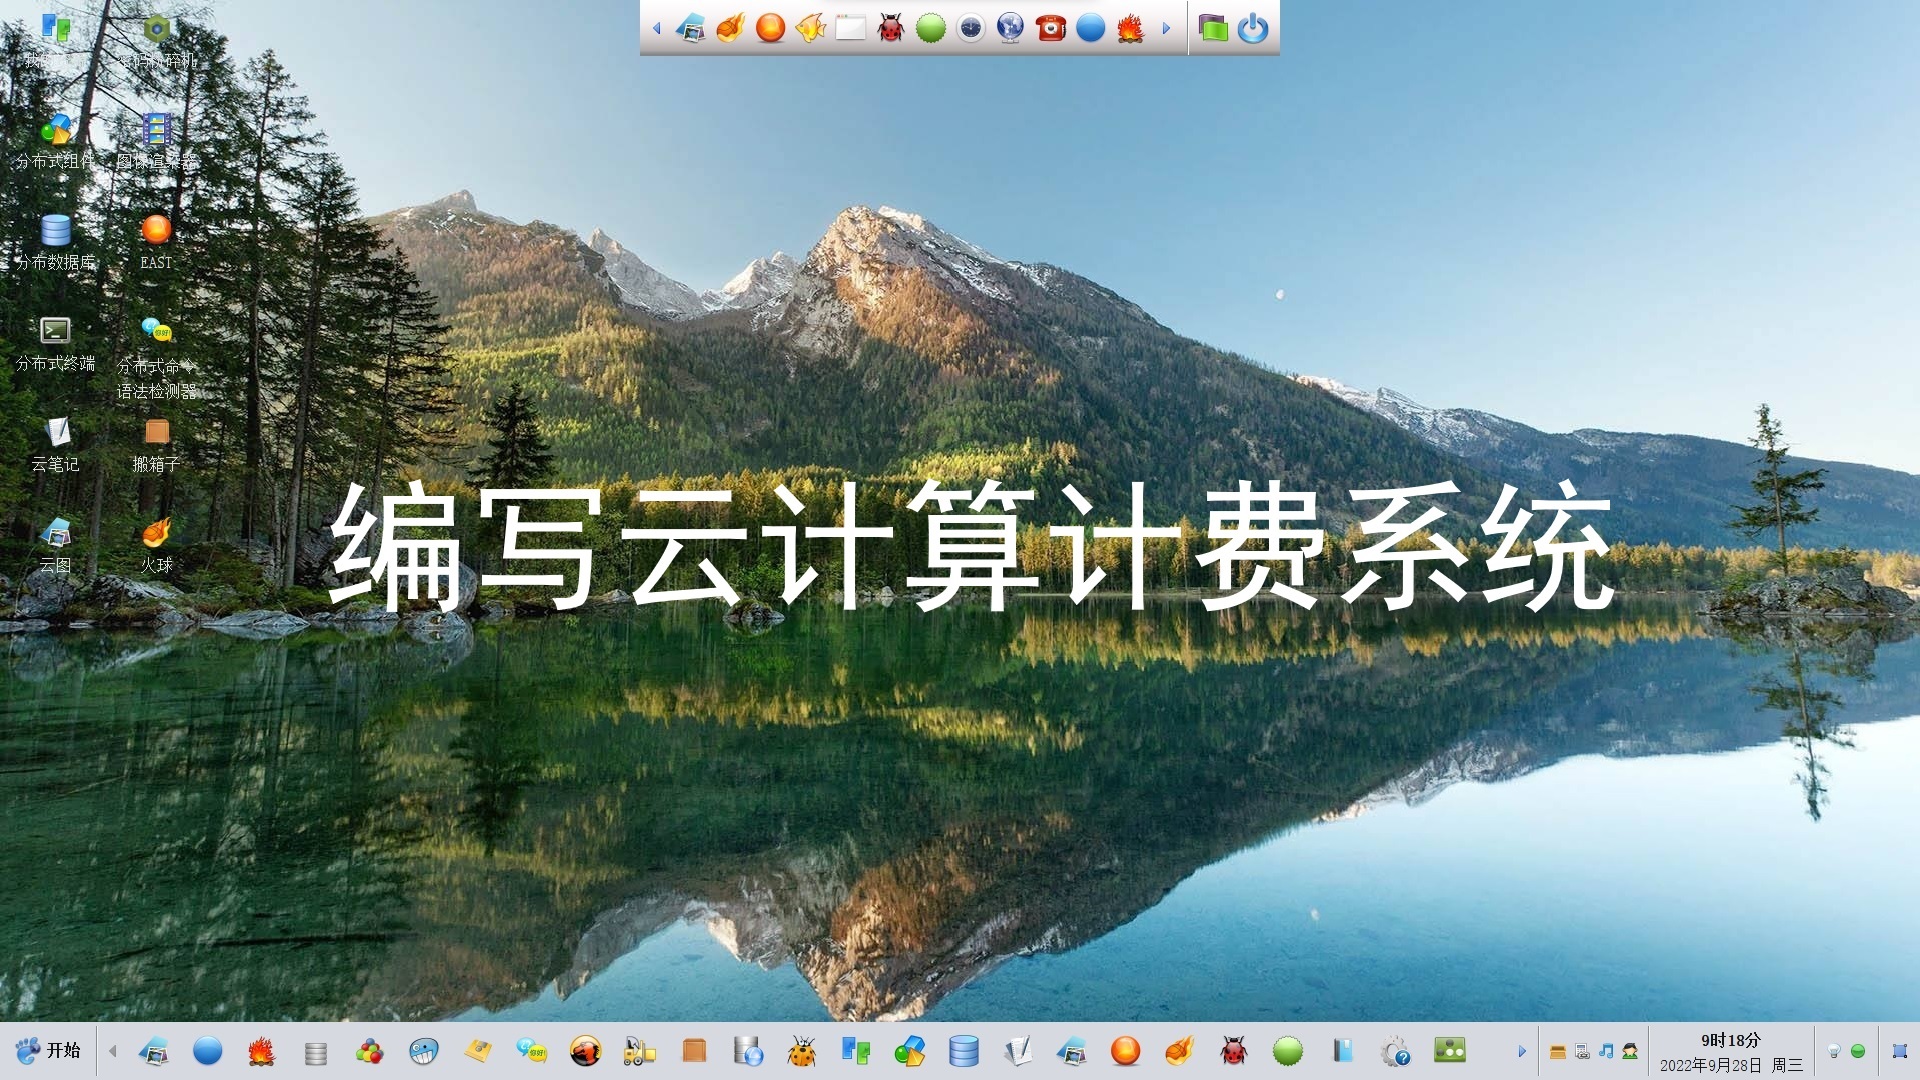Open 分布式终端 from the desktop
The image size is (1920, 1080).
coord(57,335)
